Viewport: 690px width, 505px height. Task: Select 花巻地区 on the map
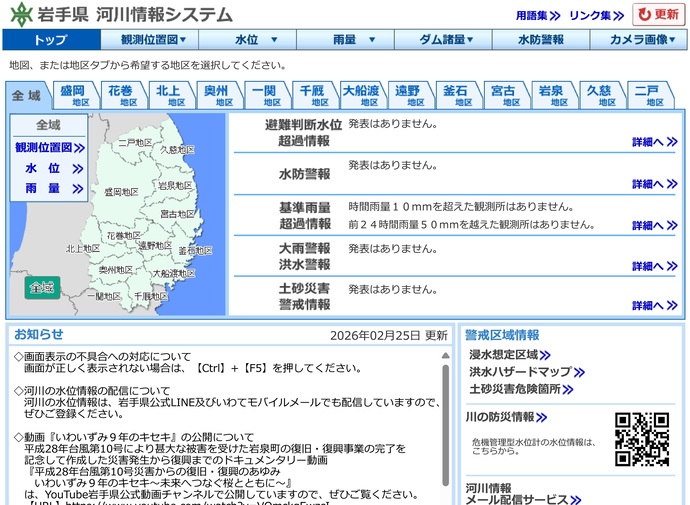pyautogui.click(x=124, y=236)
